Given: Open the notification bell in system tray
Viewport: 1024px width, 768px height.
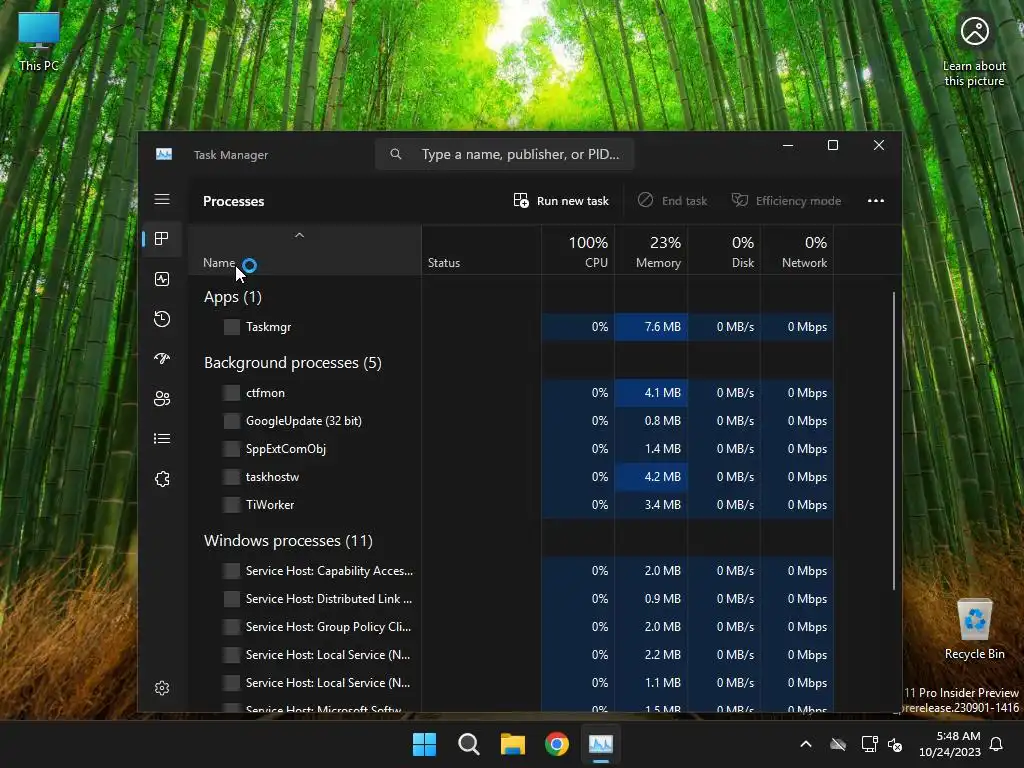Looking at the screenshot, I should pyautogui.click(x=997, y=744).
